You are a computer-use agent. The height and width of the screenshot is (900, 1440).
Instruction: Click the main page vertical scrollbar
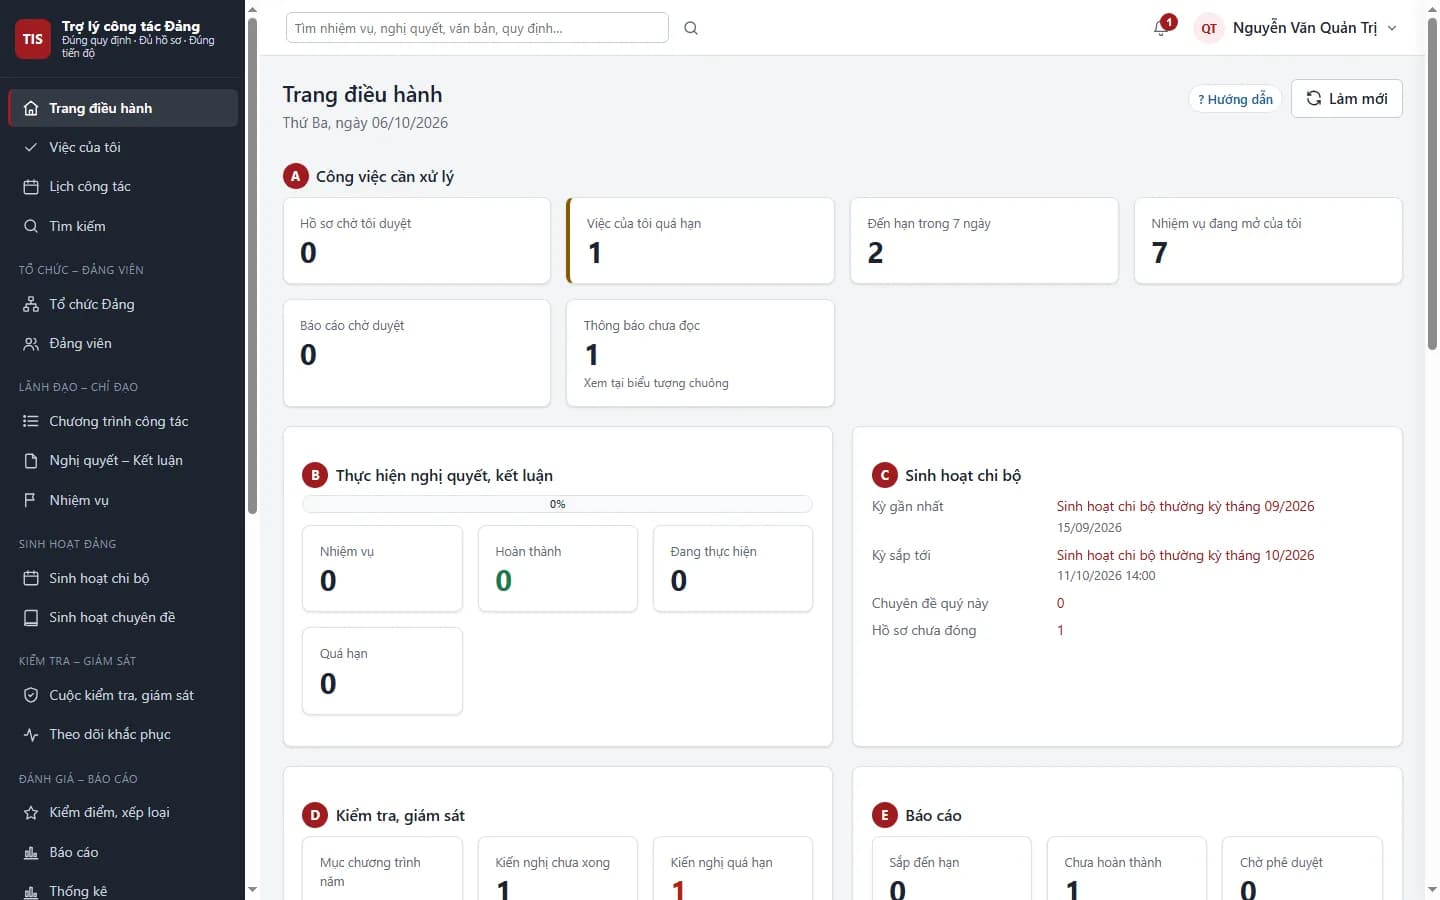[1432, 184]
